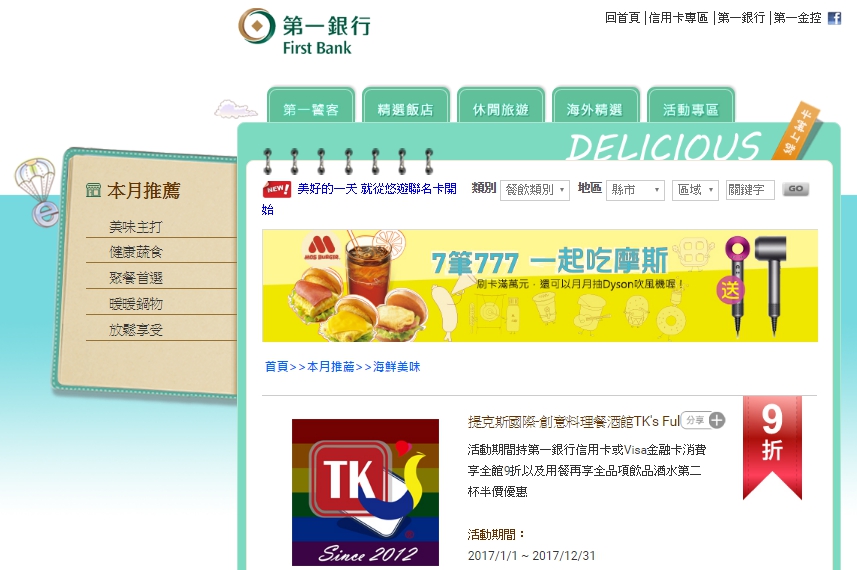The height and width of the screenshot is (570, 857).
Task: Open the MOS Burger 7筆777 banner
Action: (x=540, y=286)
